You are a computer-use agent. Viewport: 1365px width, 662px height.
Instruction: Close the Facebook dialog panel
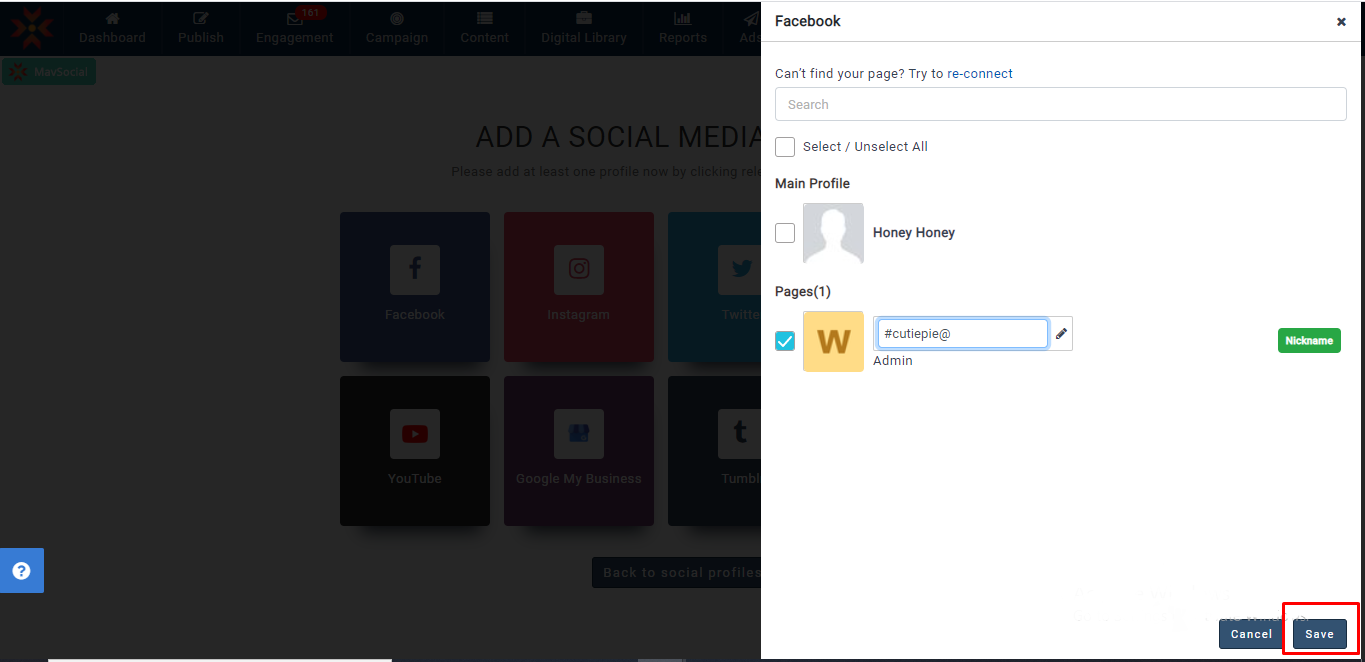(1341, 22)
